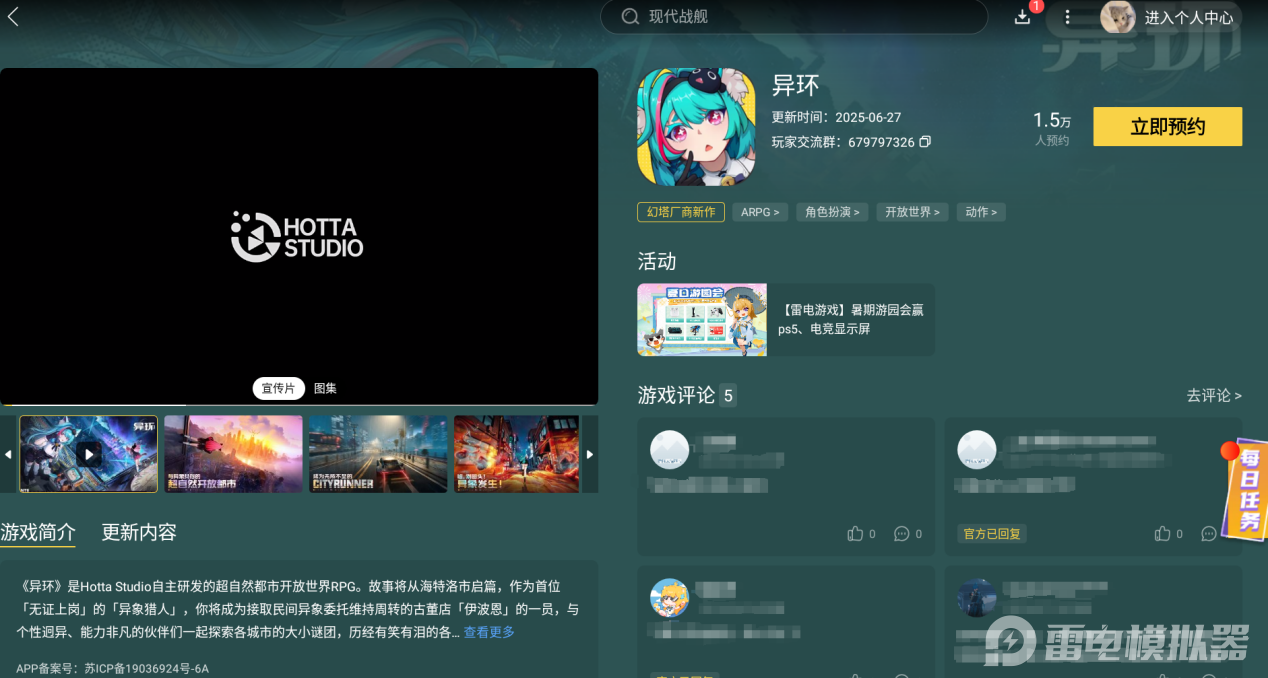
Task: Open comments on the first review
Action: 902,534
